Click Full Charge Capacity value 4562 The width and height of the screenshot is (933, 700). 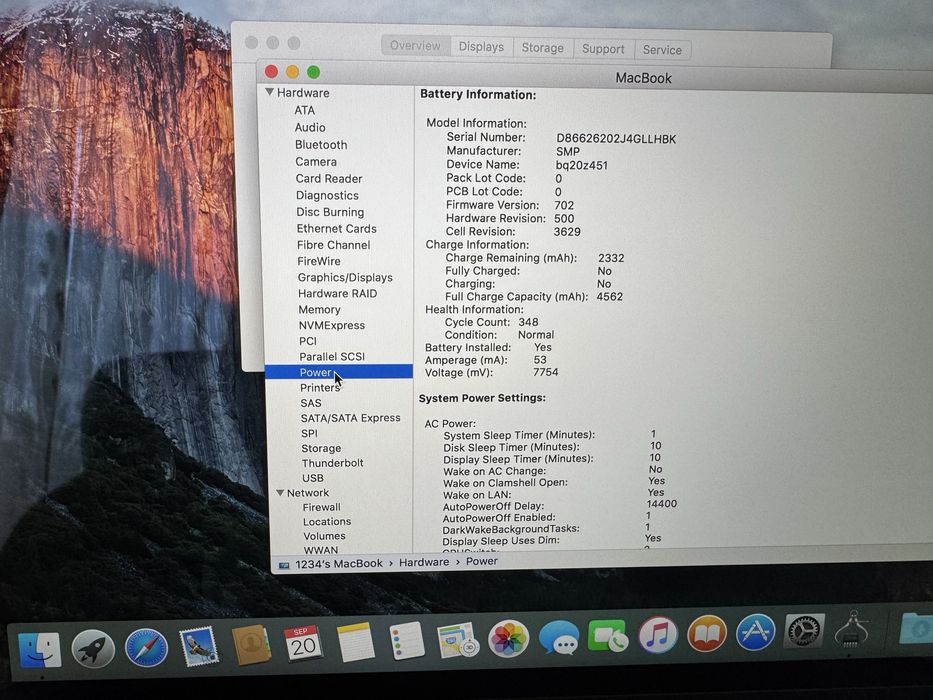point(610,296)
